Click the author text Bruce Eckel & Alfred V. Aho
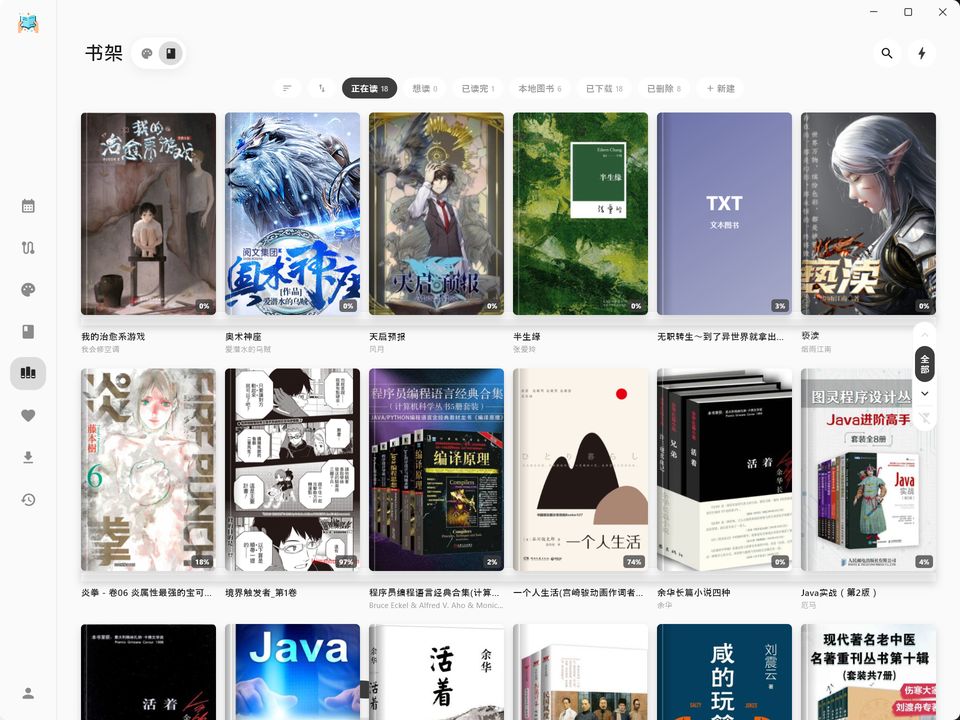Screen dimensions: 960x720 [x=436, y=605]
